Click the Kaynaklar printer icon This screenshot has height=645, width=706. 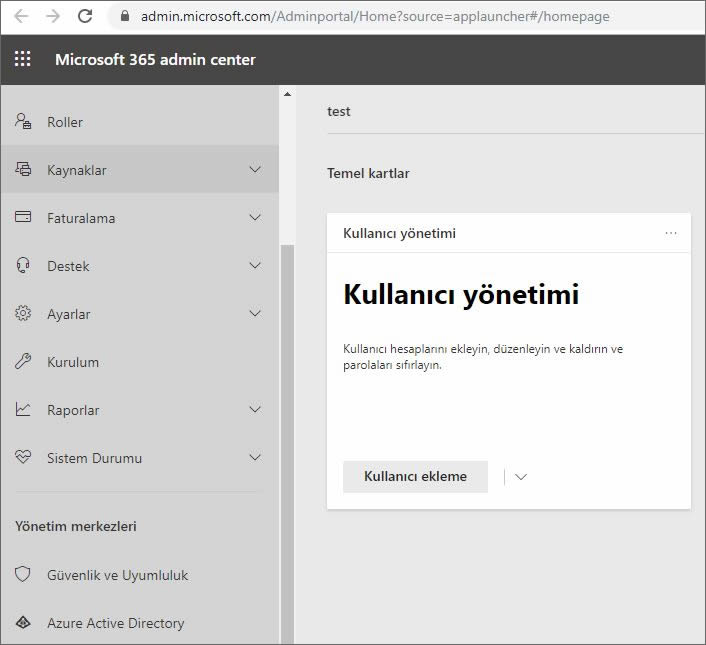coord(23,169)
